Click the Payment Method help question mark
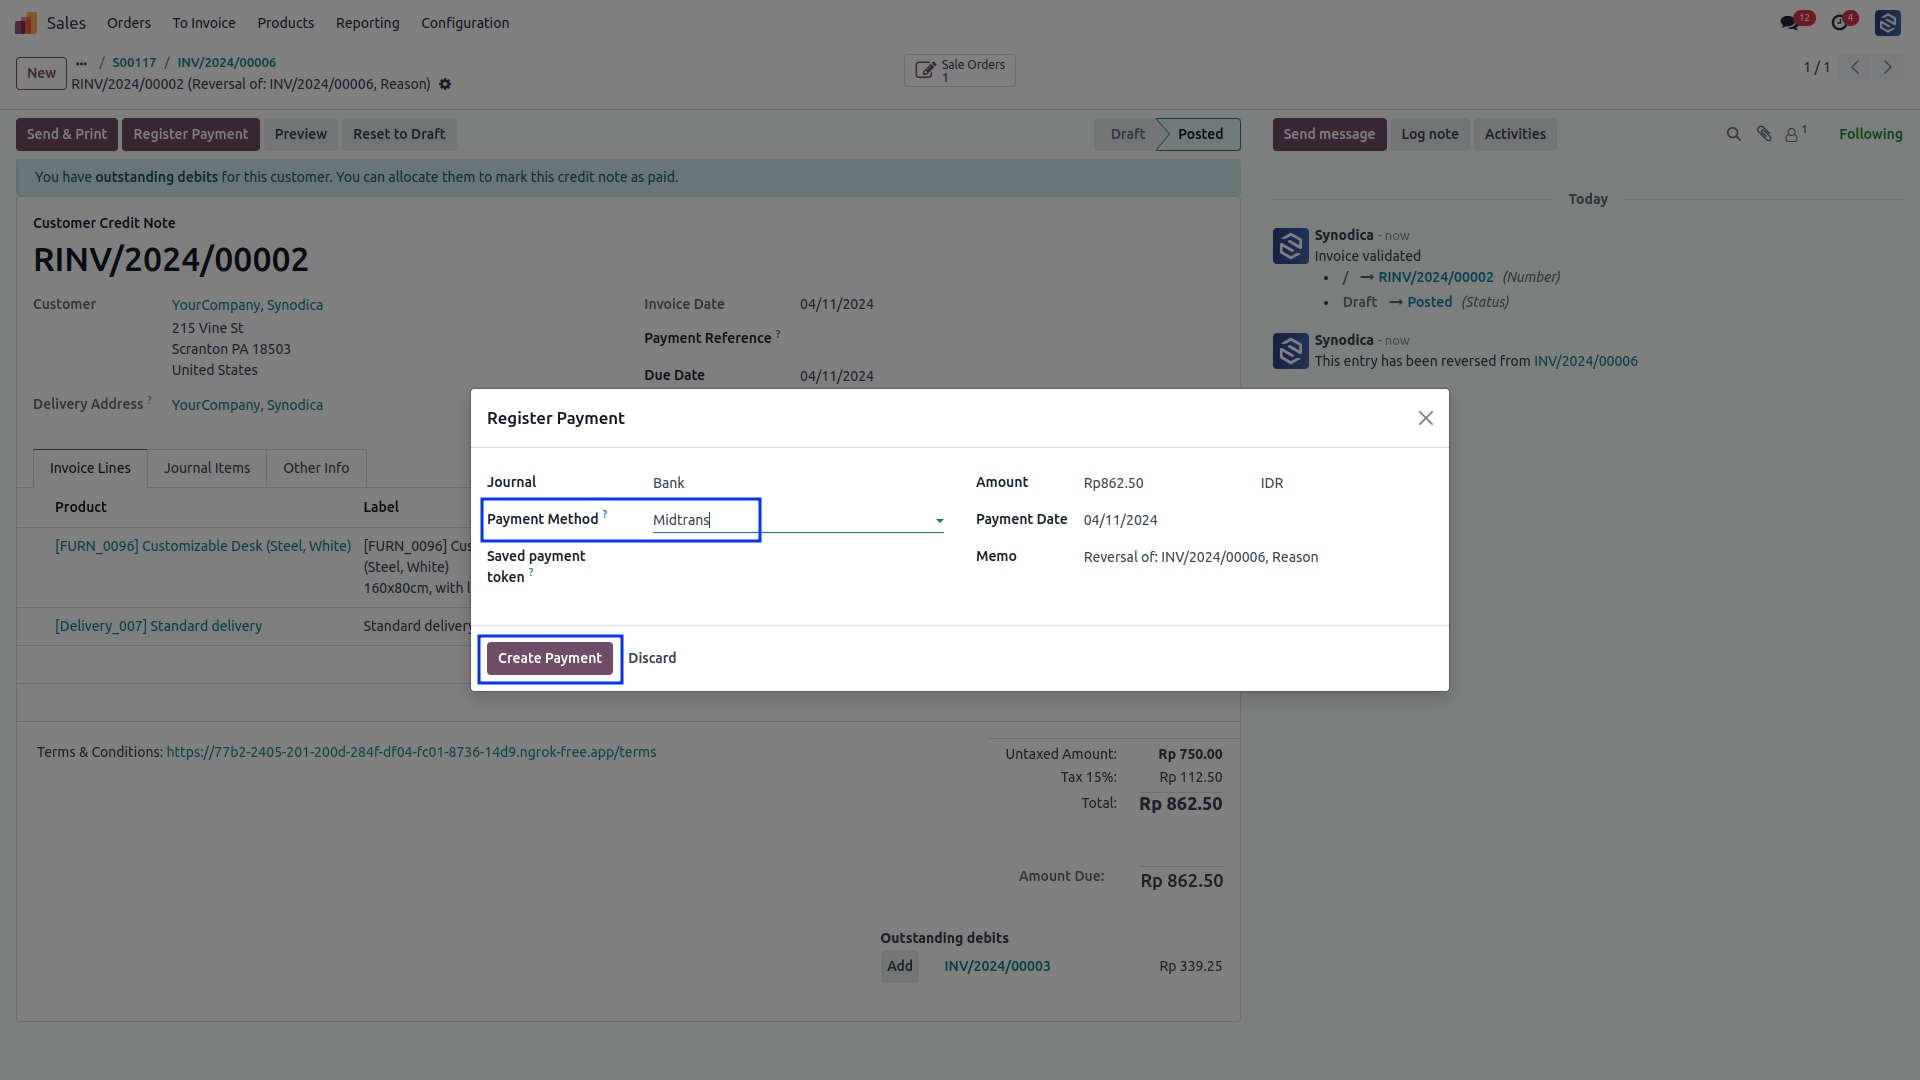The image size is (1920, 1080). click(605, 514)
